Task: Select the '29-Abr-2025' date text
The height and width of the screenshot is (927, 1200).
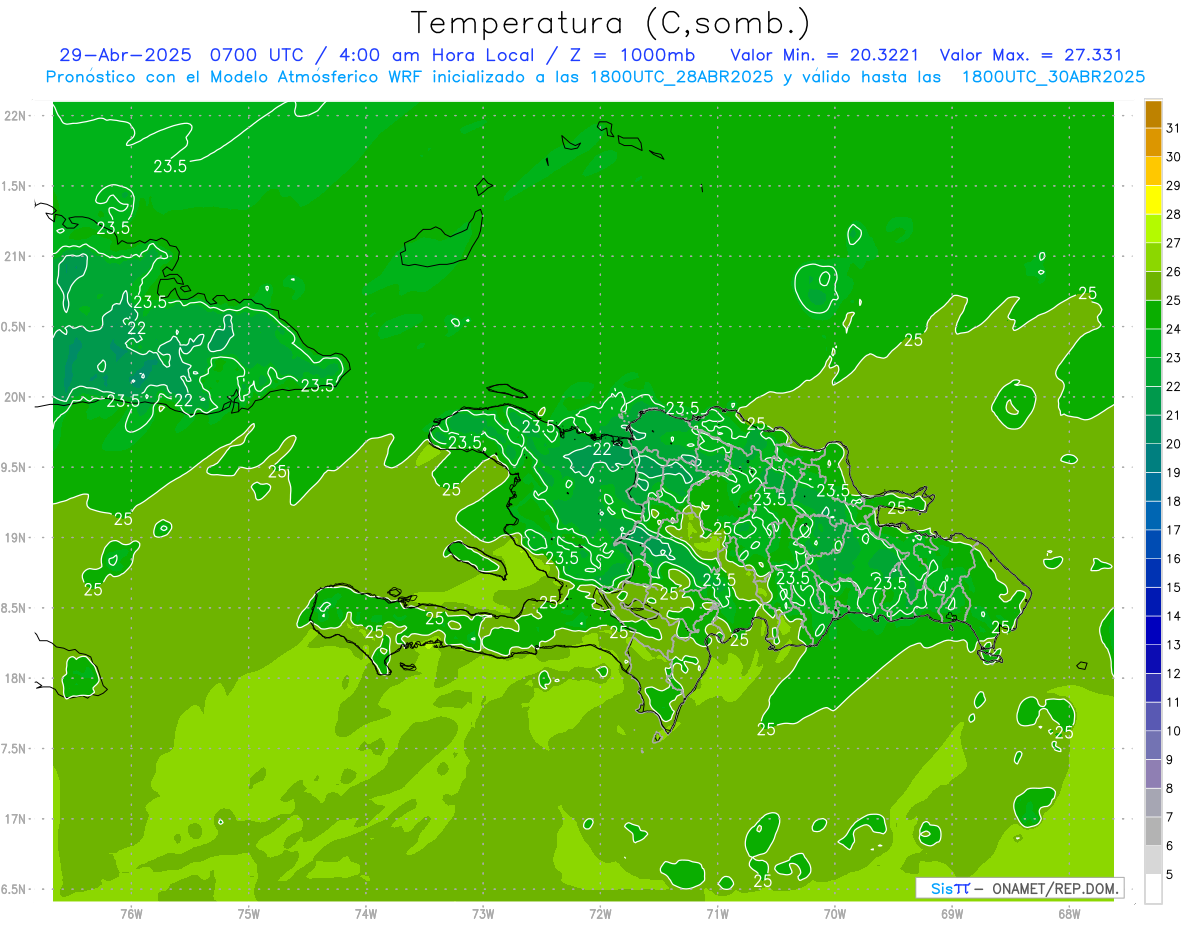Action: [x=126, y=55]
